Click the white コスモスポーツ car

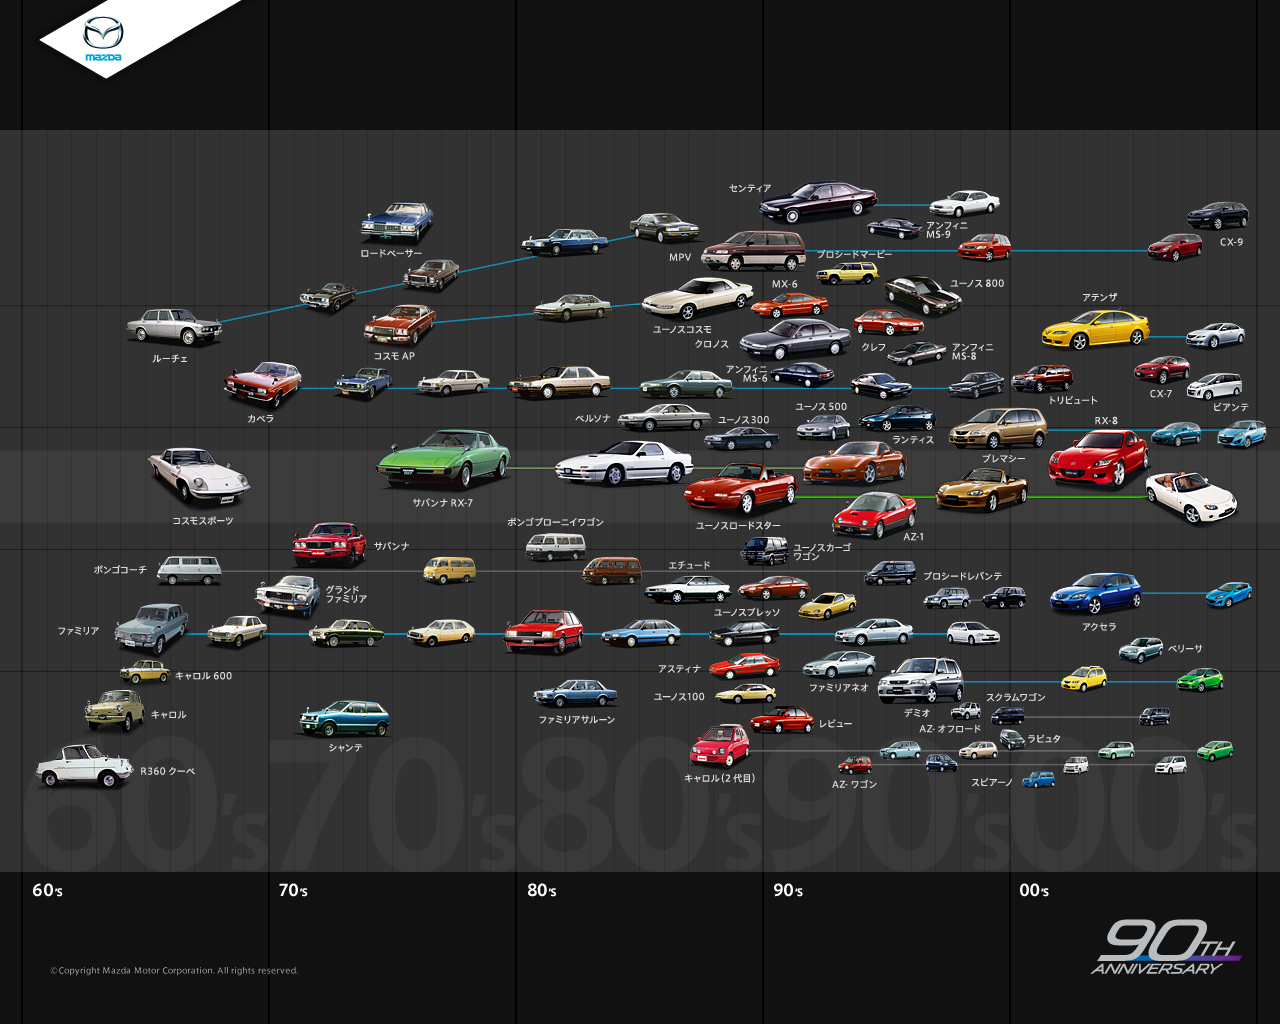(x=199, y=478)
